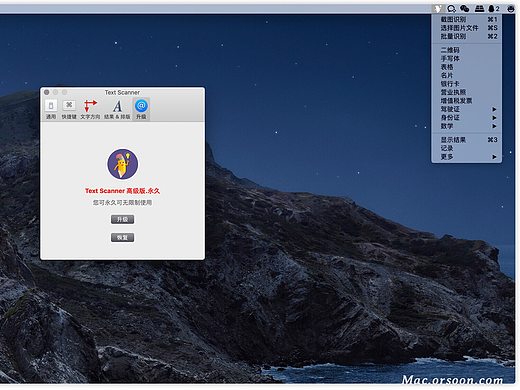Open the 结果 & 排版 preferences tab

pos(117,109)
